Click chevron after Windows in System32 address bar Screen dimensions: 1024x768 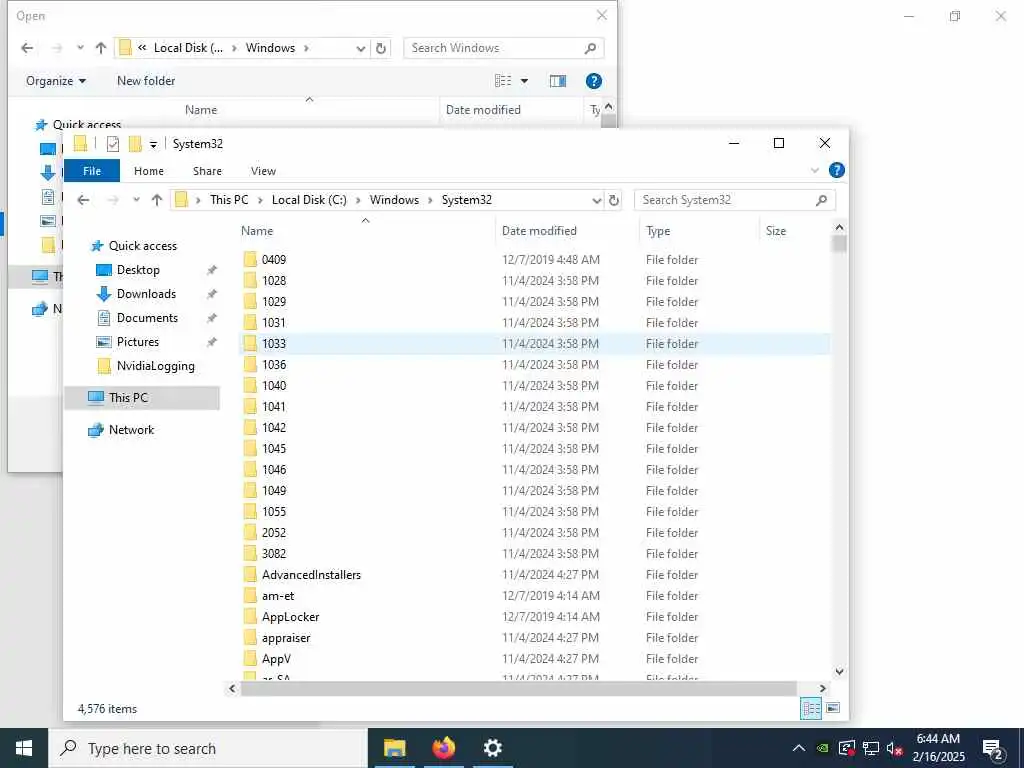click(430, 200)
